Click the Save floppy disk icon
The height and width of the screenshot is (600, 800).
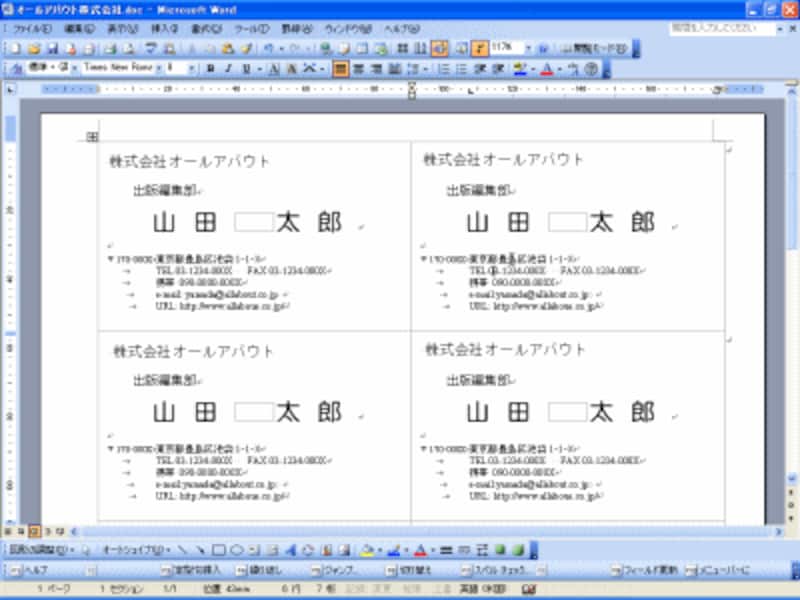tap(53, 48)
